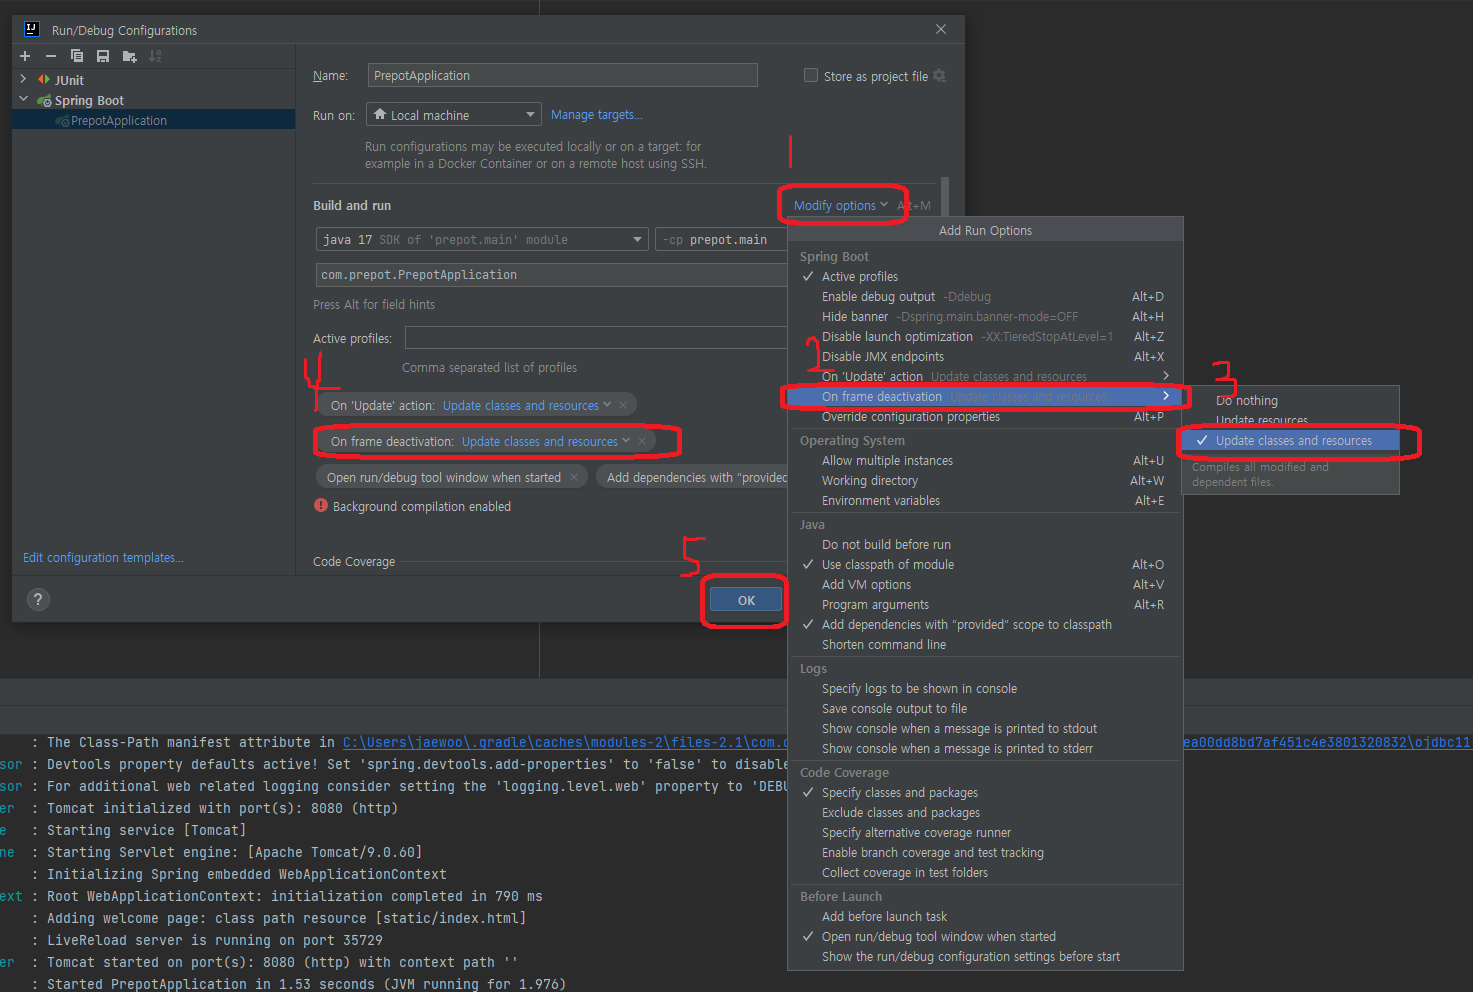Enable Store as project file checkbox
Viewport: 1473px width, 992px height.
(x=811, y=75)
